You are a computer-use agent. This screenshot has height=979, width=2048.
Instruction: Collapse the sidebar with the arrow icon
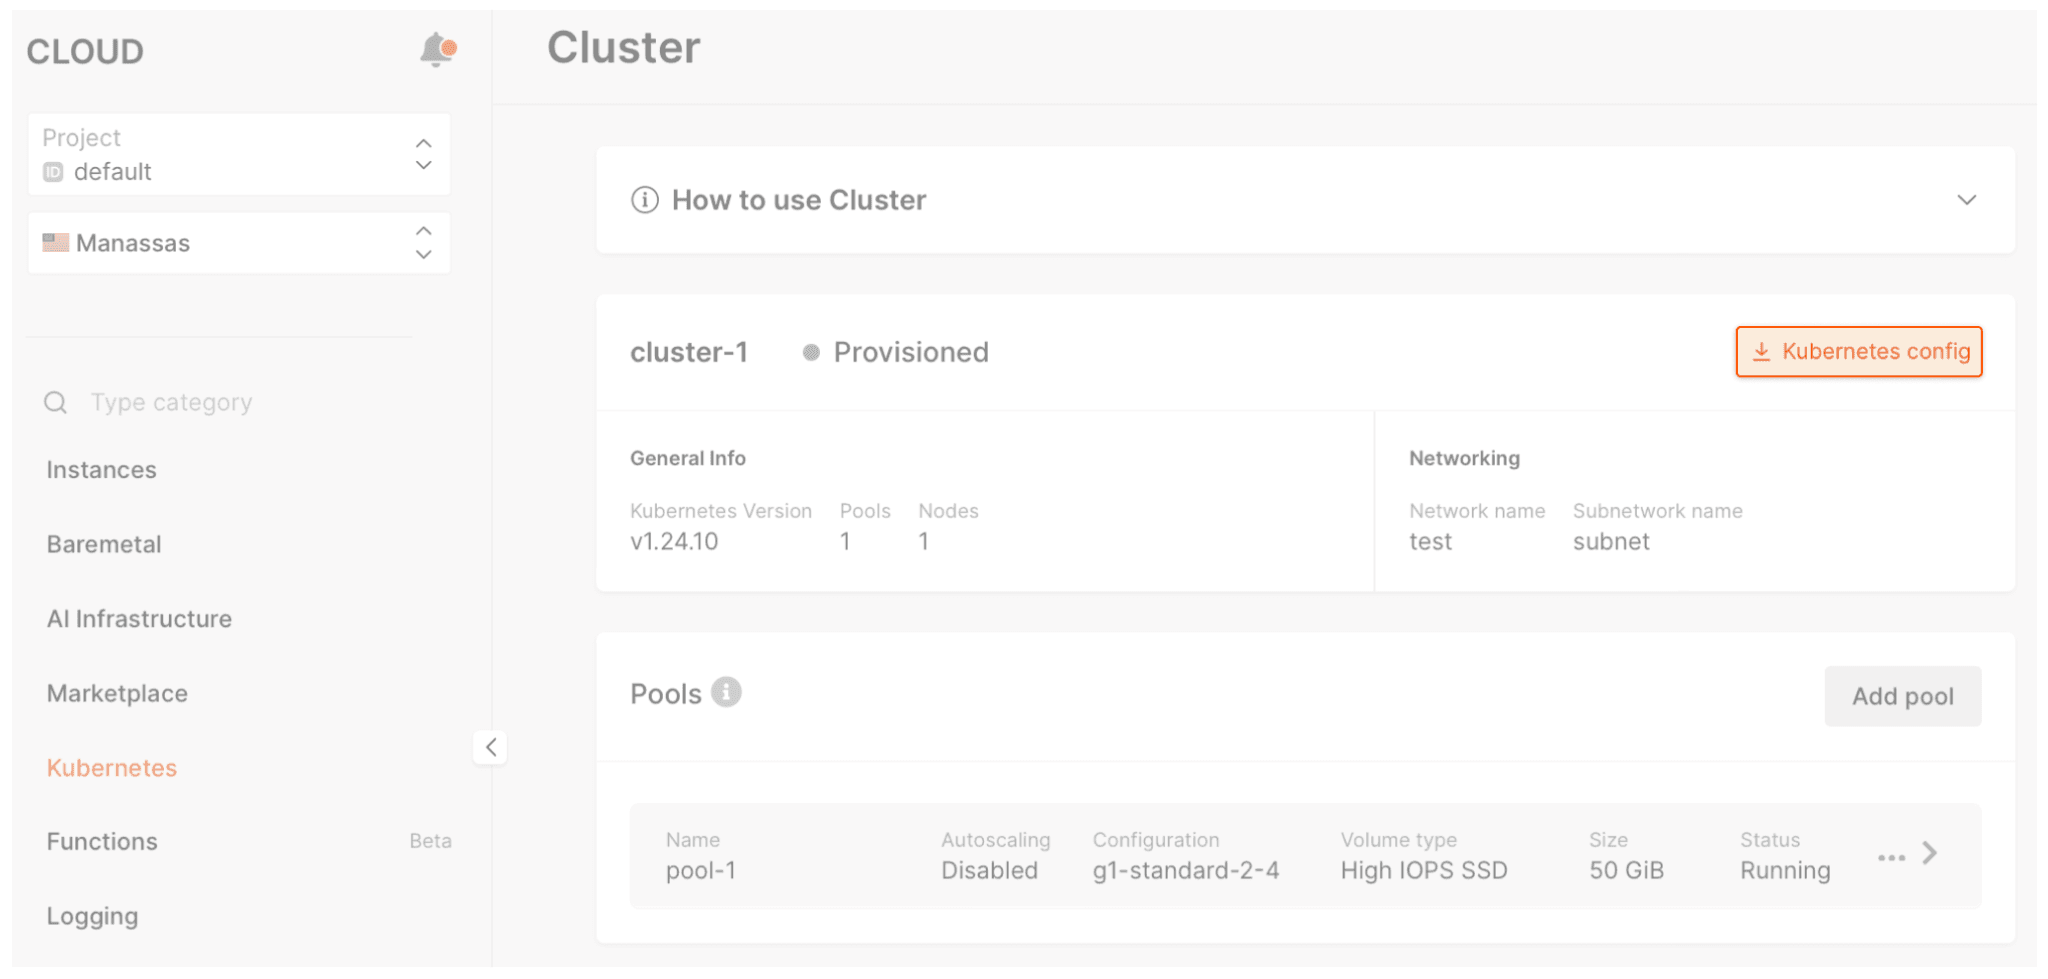[490, 747]
